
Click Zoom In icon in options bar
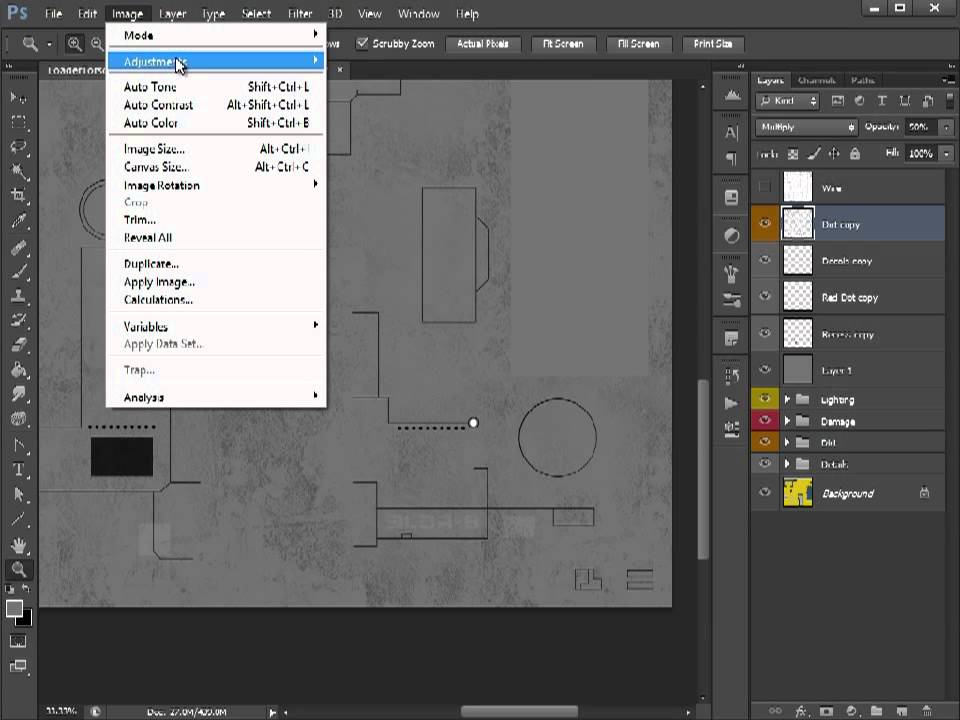(x=75, y=43)
